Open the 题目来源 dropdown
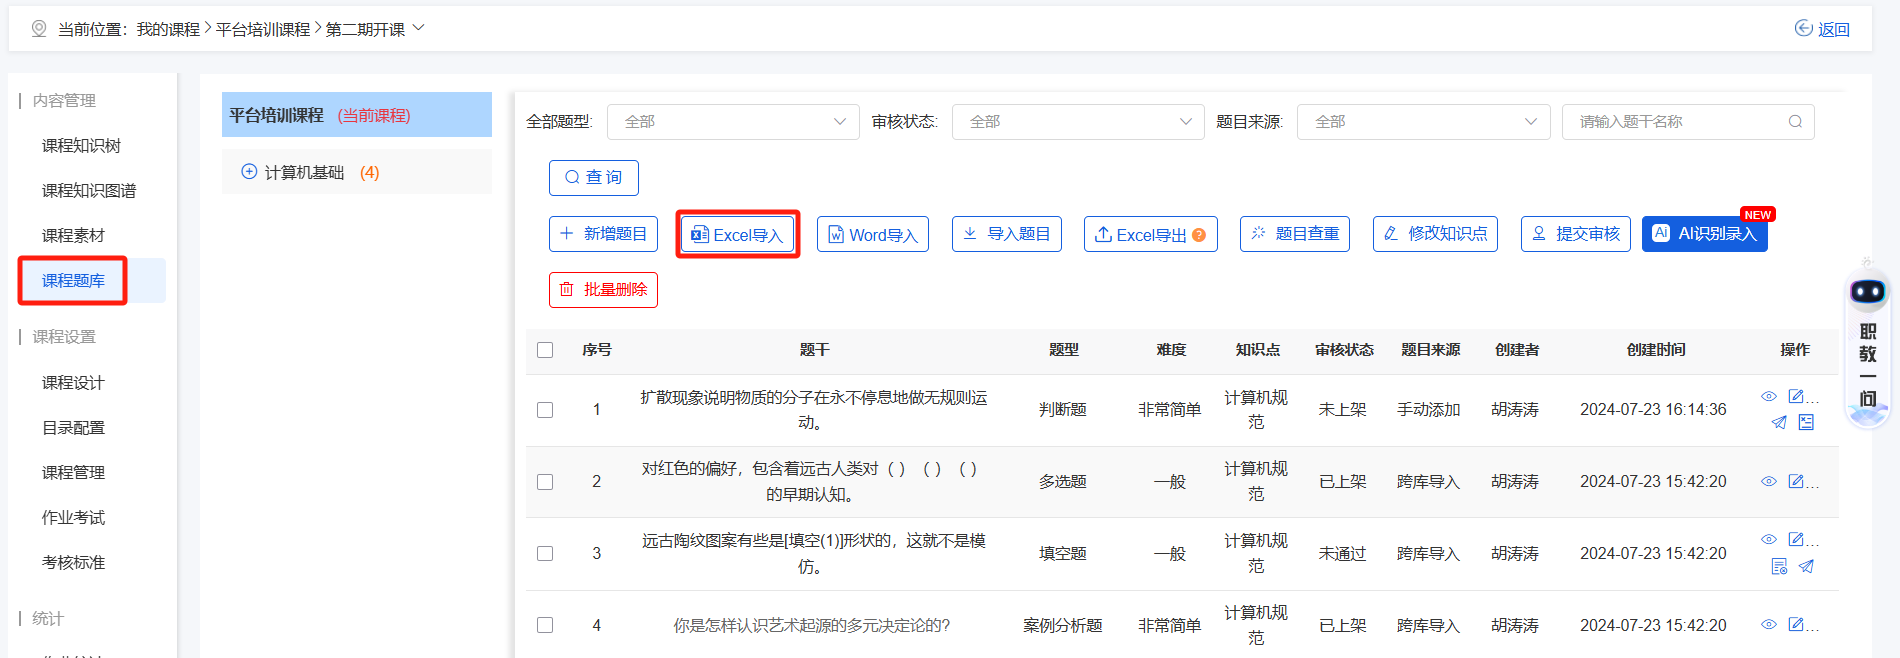The width and height of the screenshot is (1900, 658). (x=1423, y=122)
